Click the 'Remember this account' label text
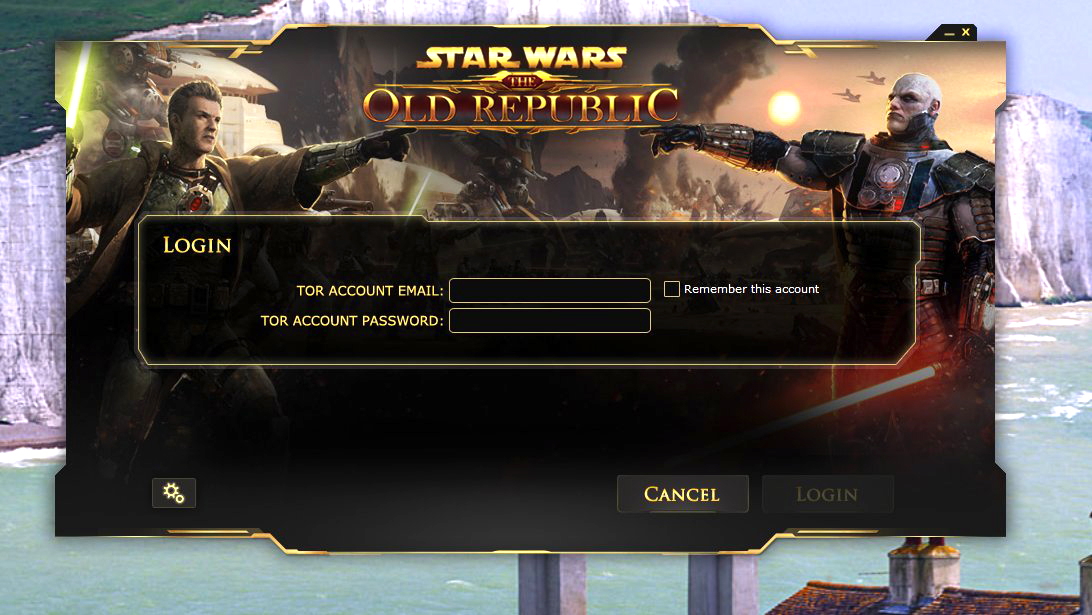This screenshot has height=615, width=1092. [751, 289]
